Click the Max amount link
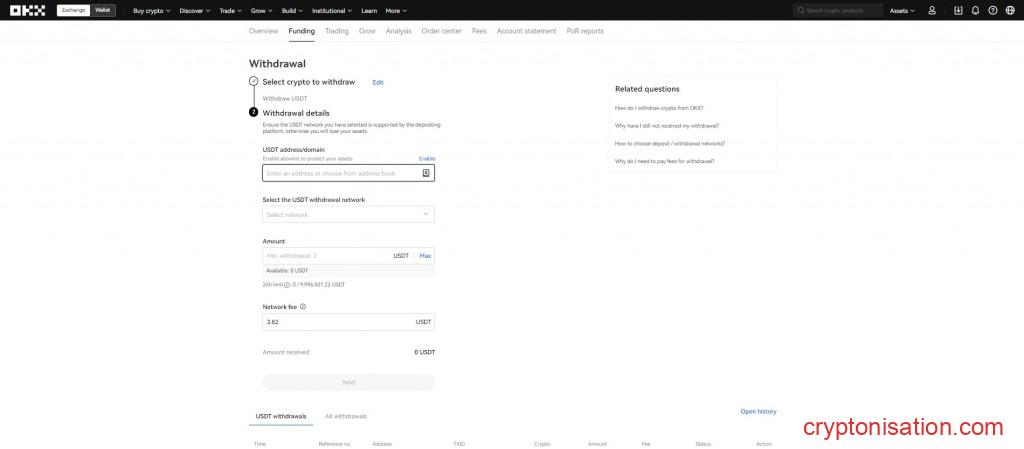The width and height of the screenshot is (1024, 449). click(425, 256)
